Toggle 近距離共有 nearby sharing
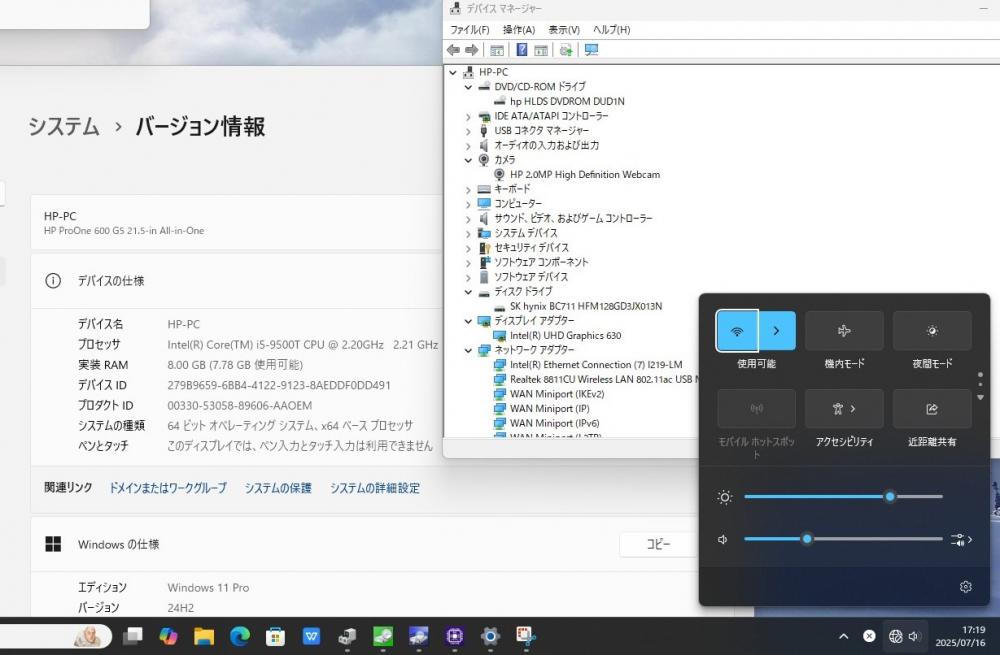Image resolution: width=1000 pixels, height=655 pixels. click(x=932, y=409)
